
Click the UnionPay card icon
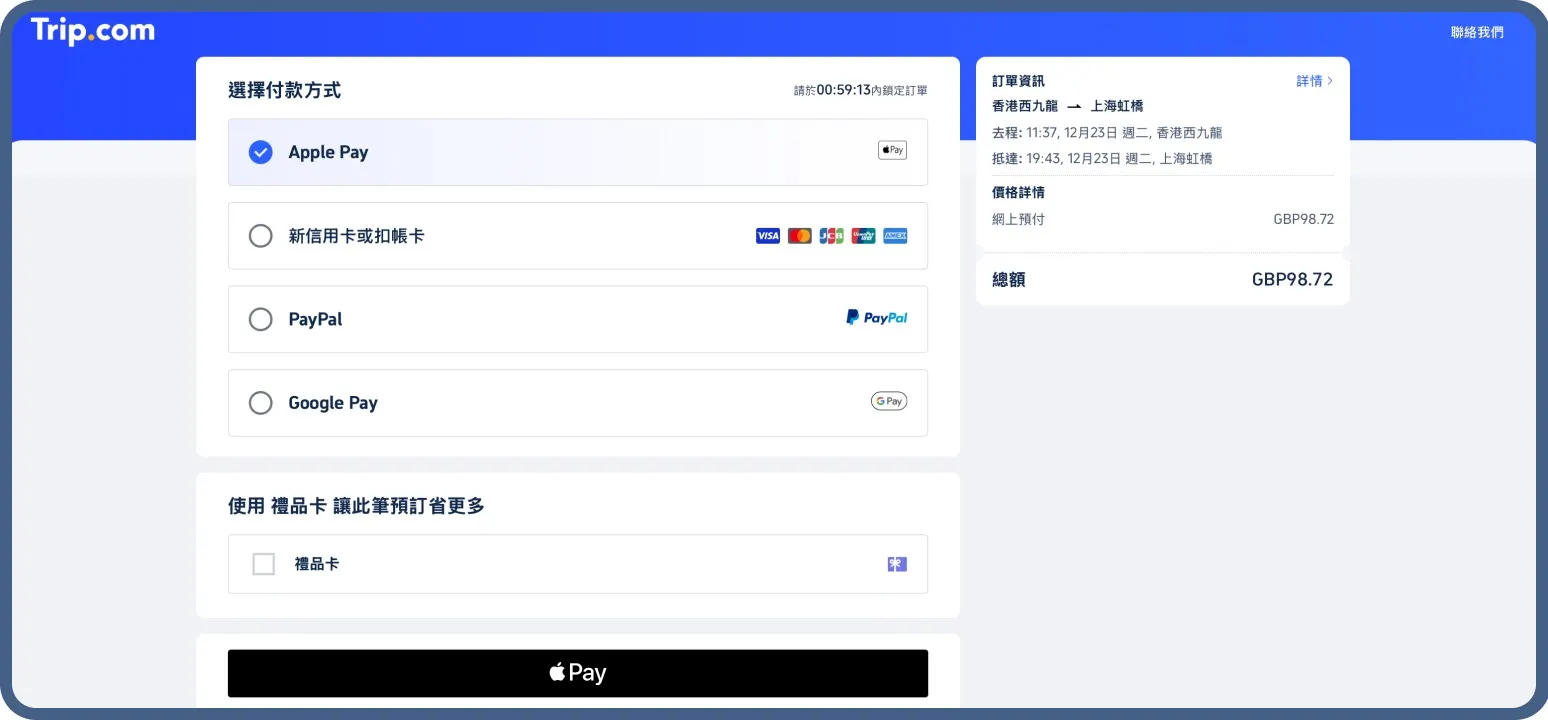[864, 236]
